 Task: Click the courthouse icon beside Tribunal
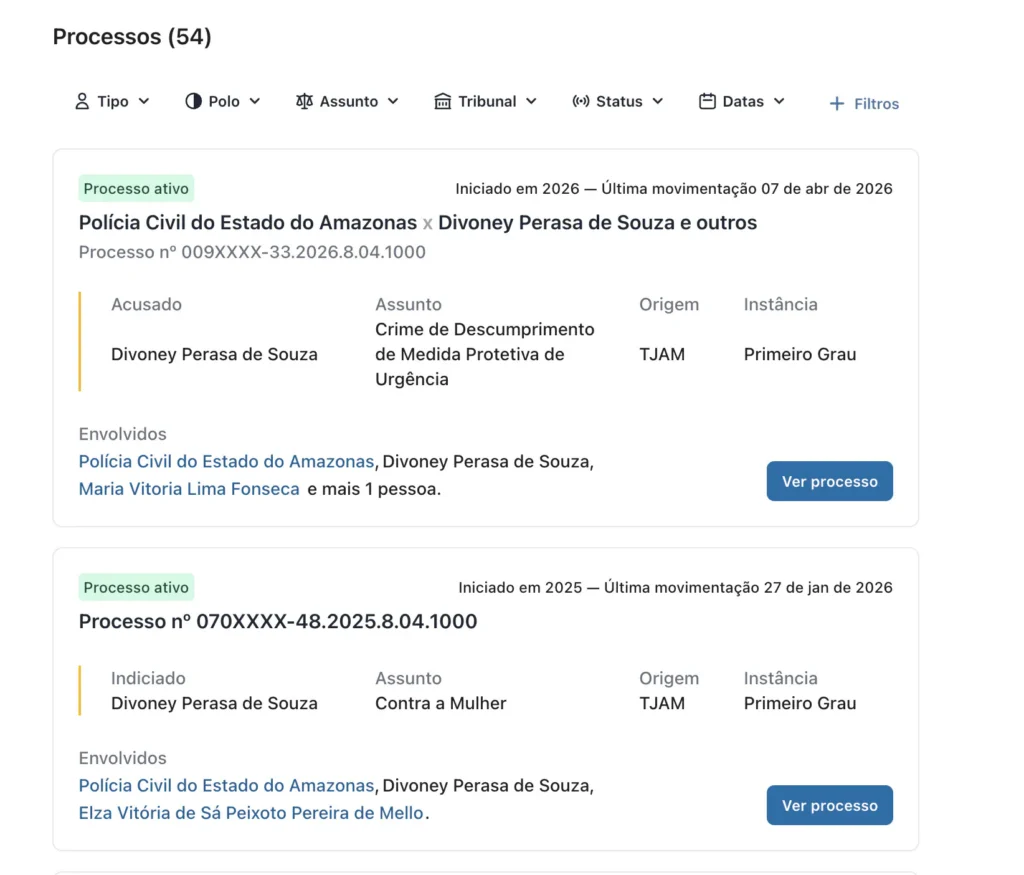tap(442, 101)
